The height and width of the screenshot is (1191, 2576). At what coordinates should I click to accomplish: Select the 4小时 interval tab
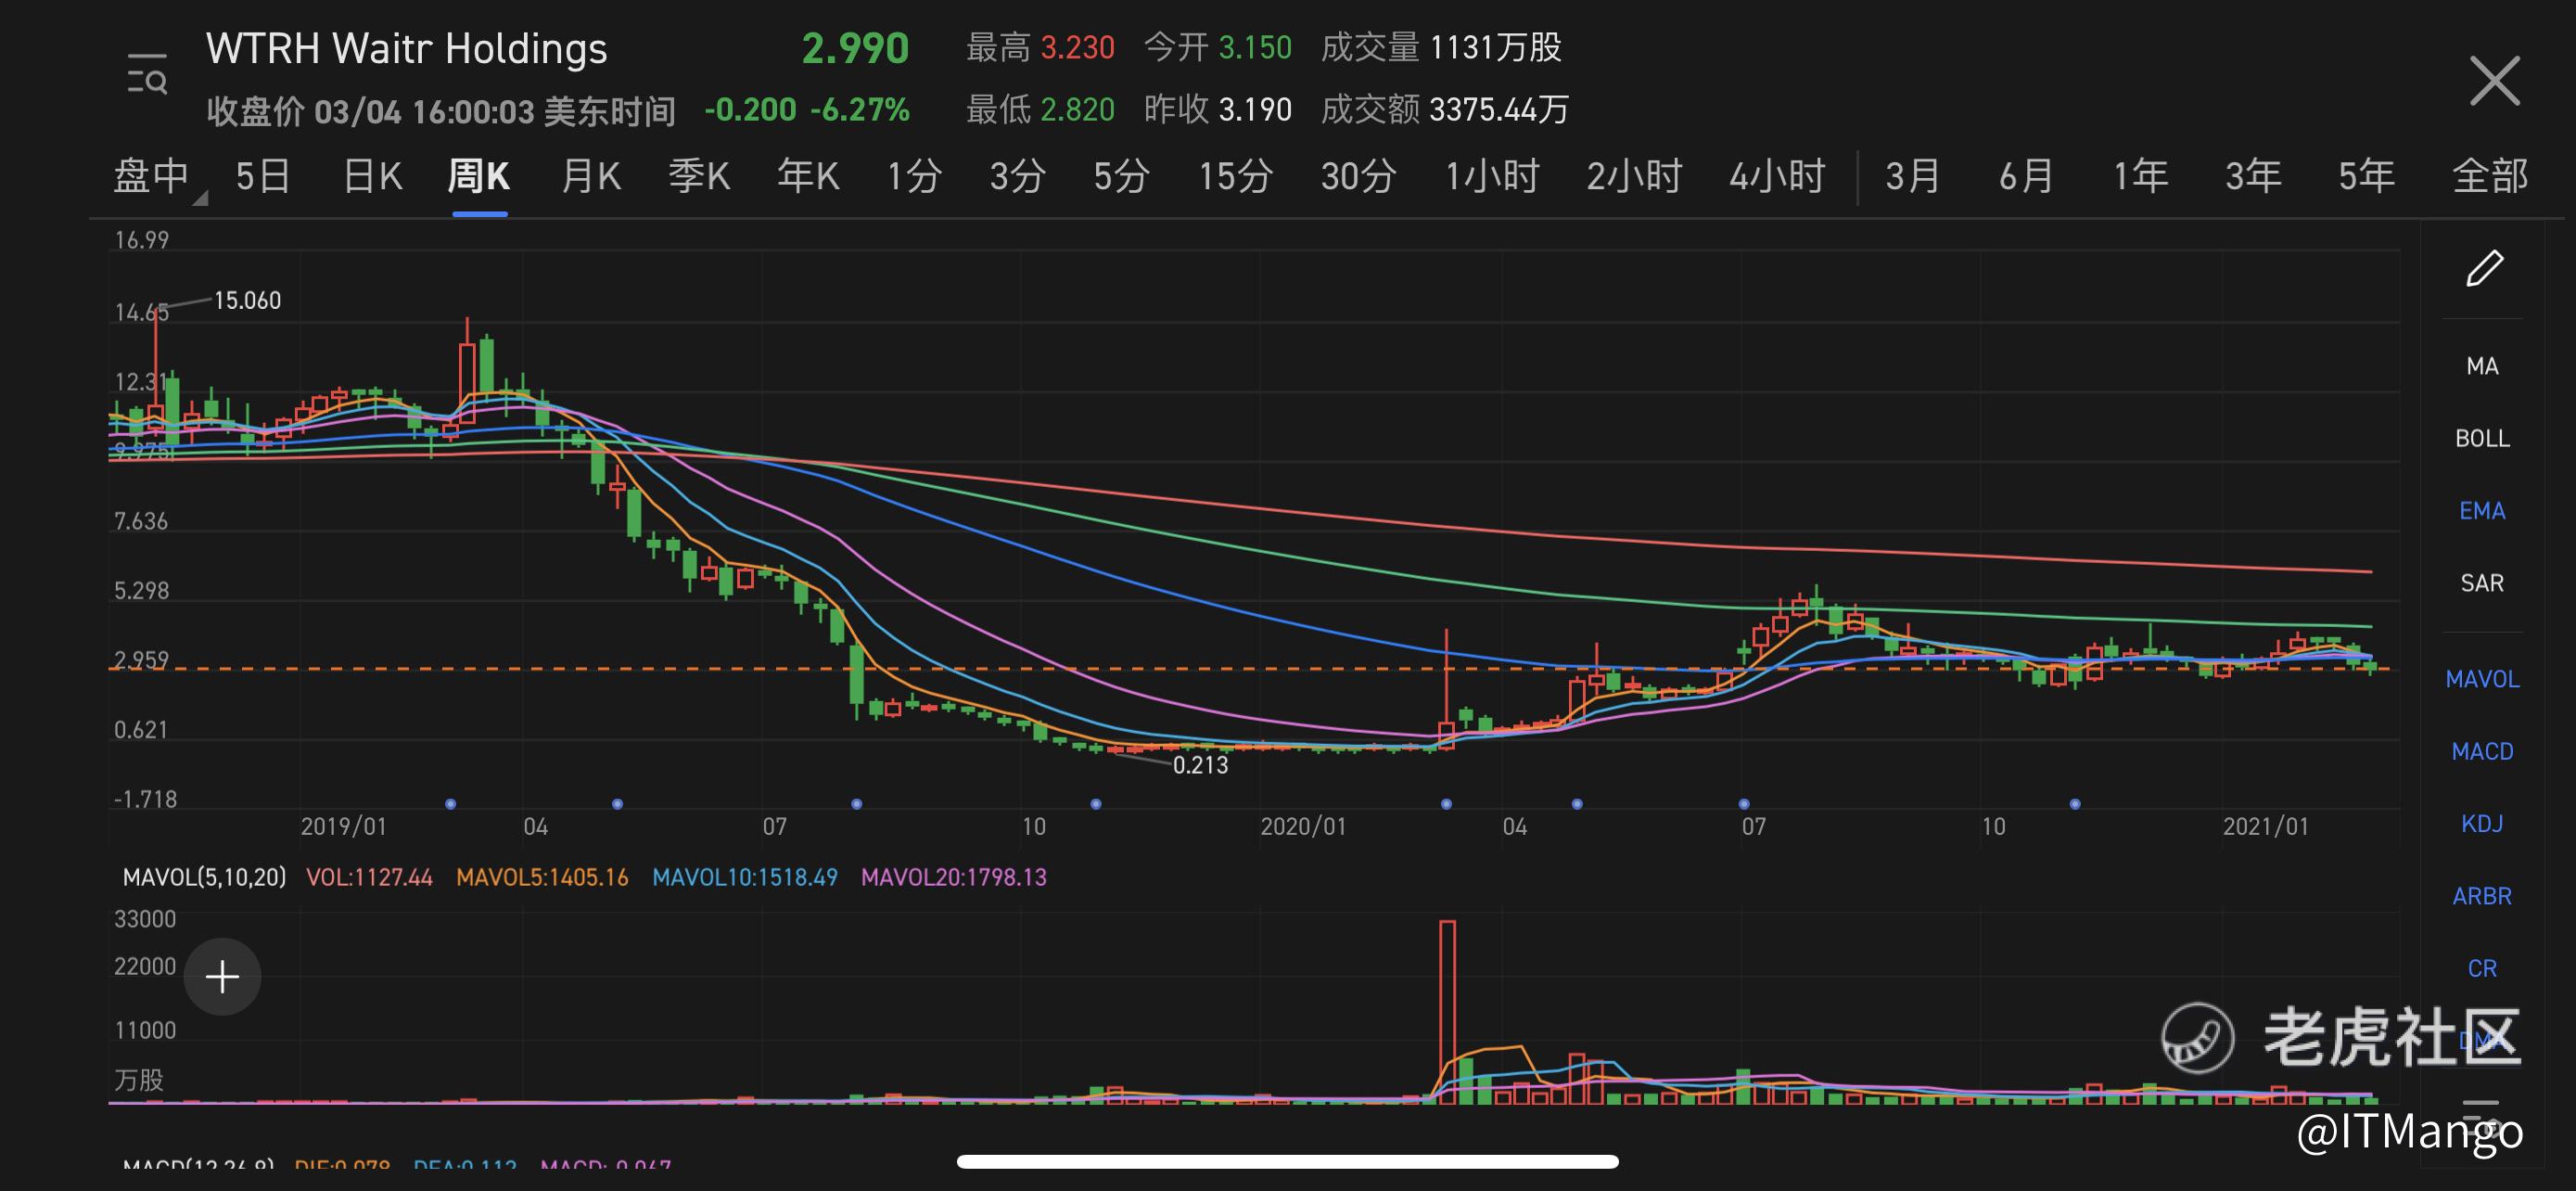click(1777, 177)
